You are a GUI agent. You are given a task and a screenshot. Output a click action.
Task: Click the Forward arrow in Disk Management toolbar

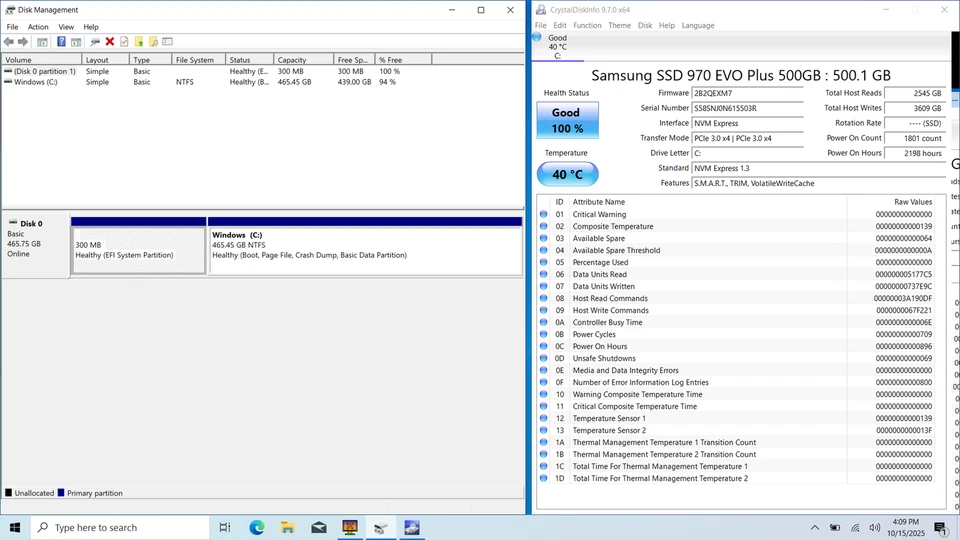(x=23, y=42)
